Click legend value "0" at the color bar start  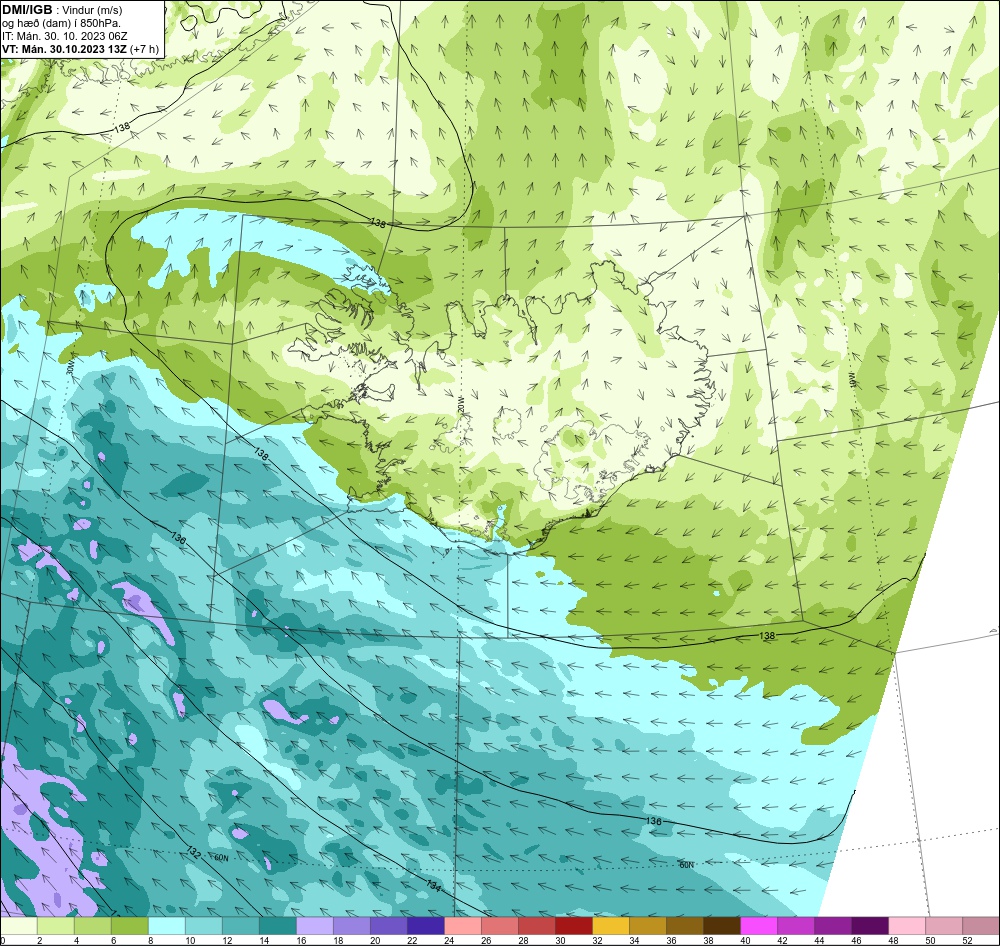tap(3, 940)
